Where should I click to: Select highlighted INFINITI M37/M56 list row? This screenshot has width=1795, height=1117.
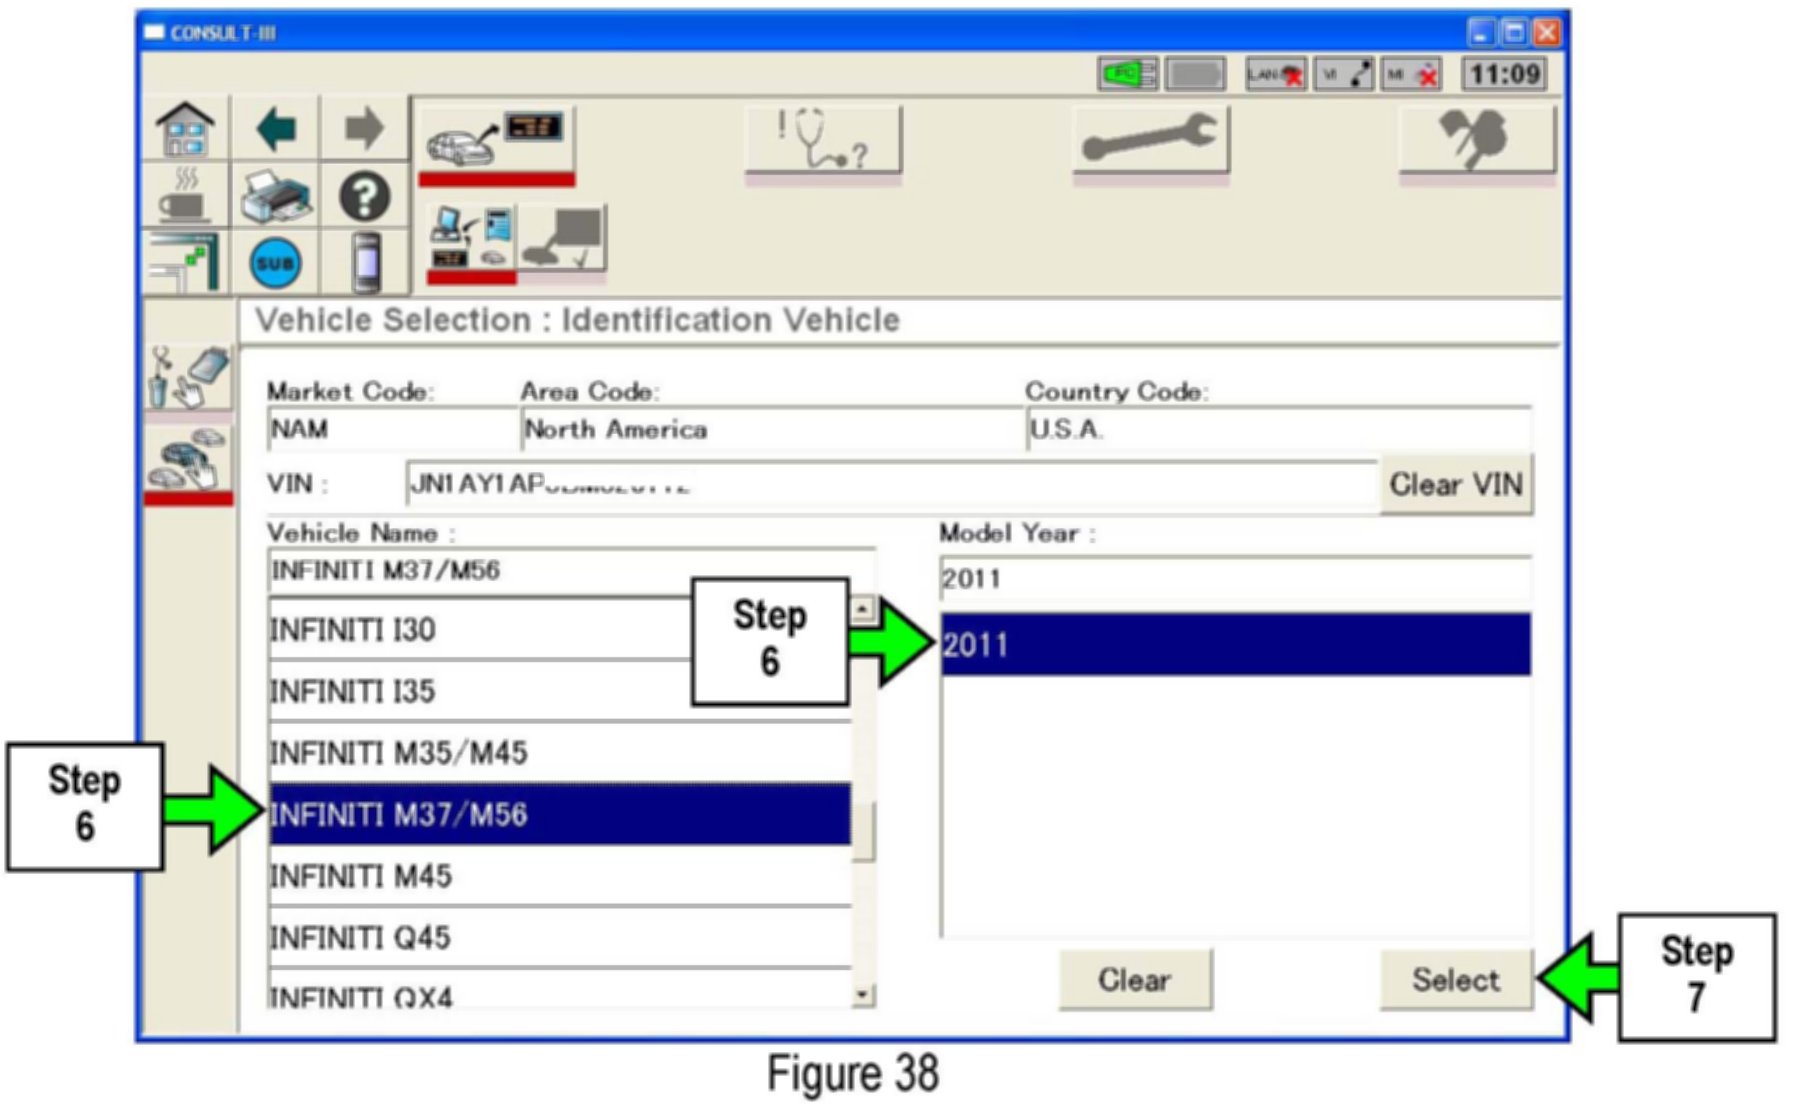pos(560,814)
